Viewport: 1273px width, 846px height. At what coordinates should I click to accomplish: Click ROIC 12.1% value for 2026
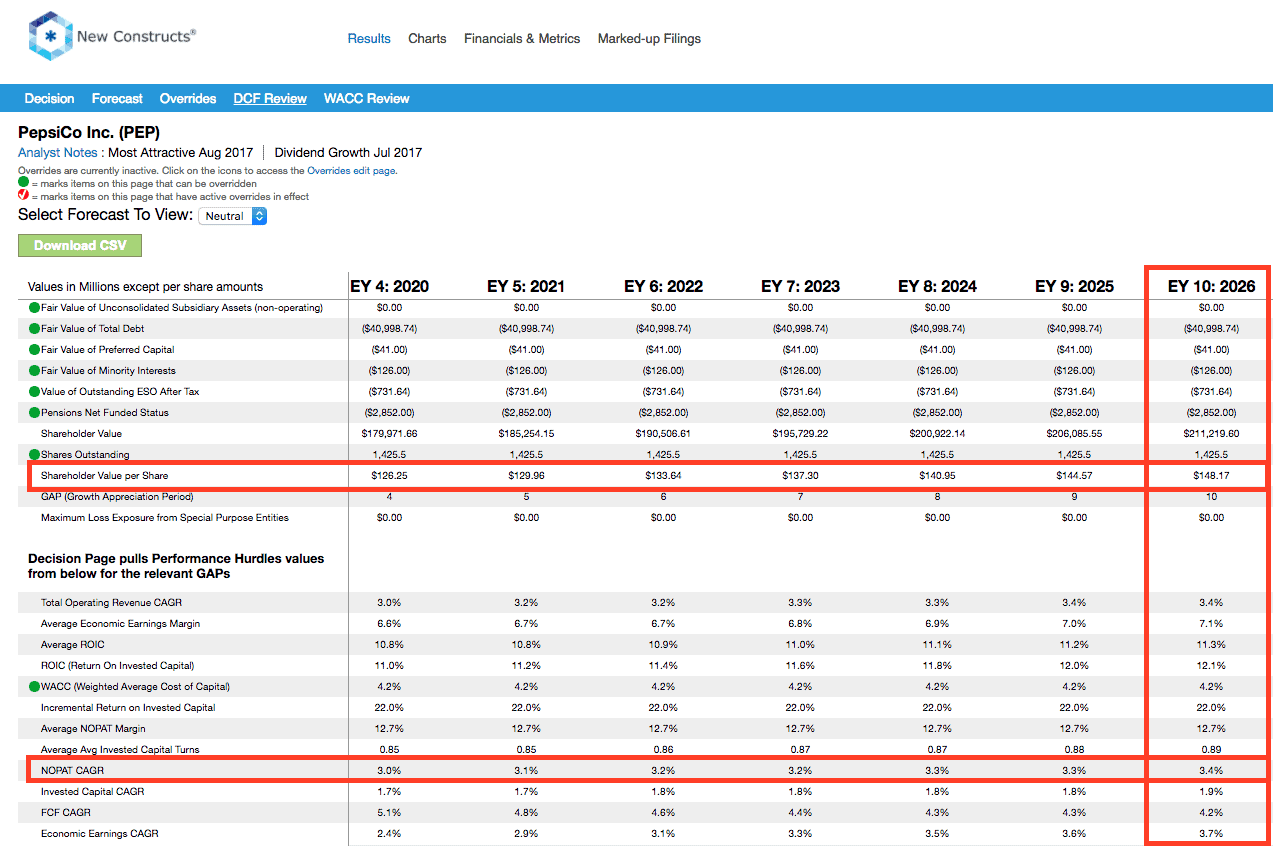(1211, 665)
